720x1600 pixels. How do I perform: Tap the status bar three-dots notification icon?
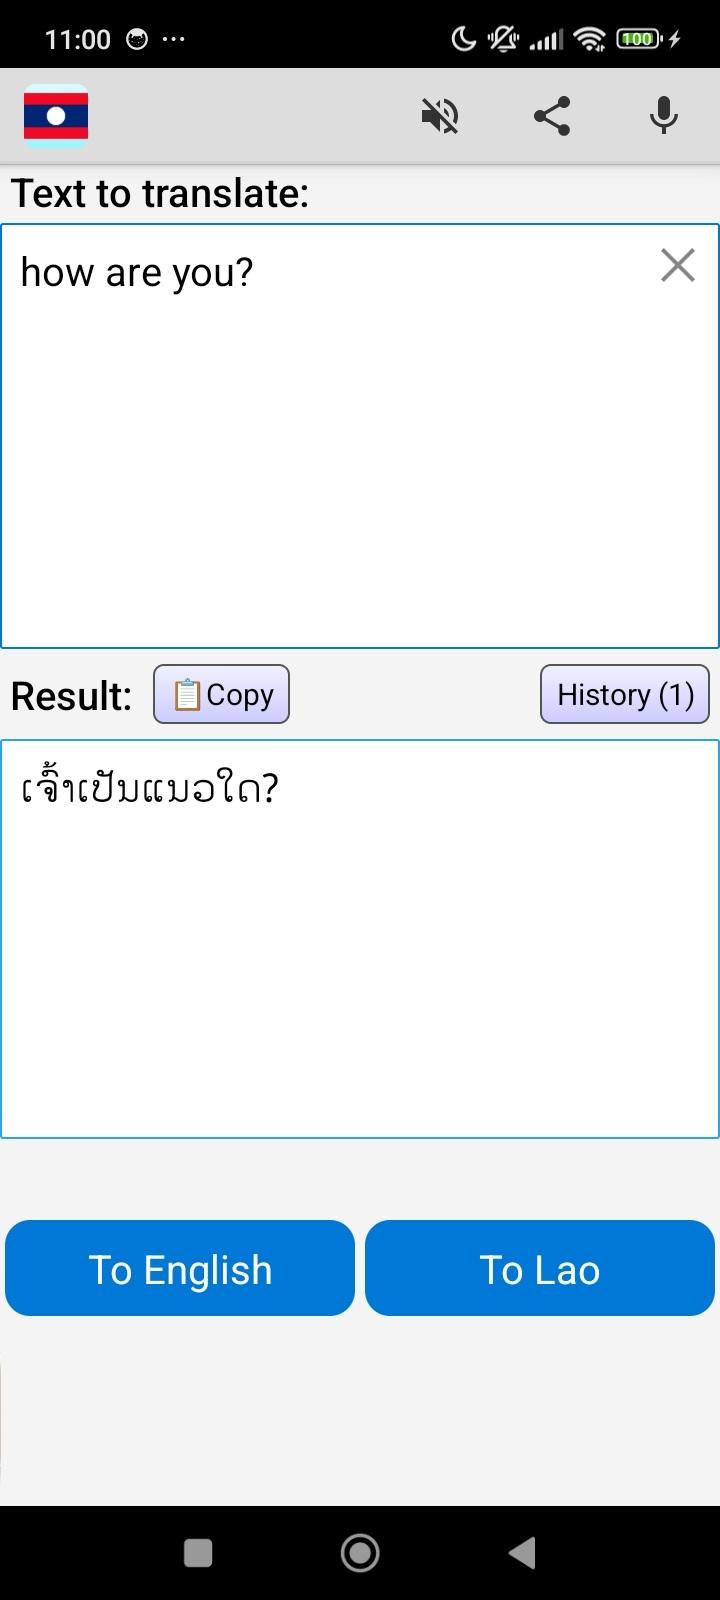tap(173, 39)
